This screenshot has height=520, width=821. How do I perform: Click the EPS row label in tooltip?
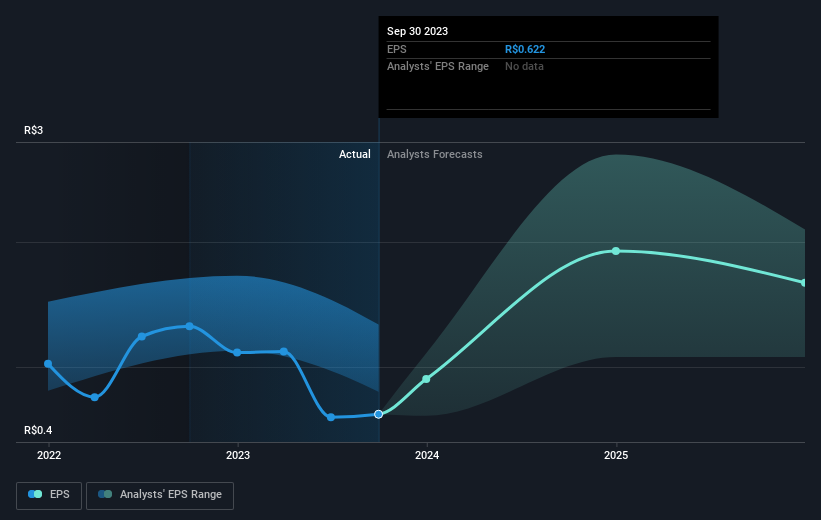coord(396,49)
